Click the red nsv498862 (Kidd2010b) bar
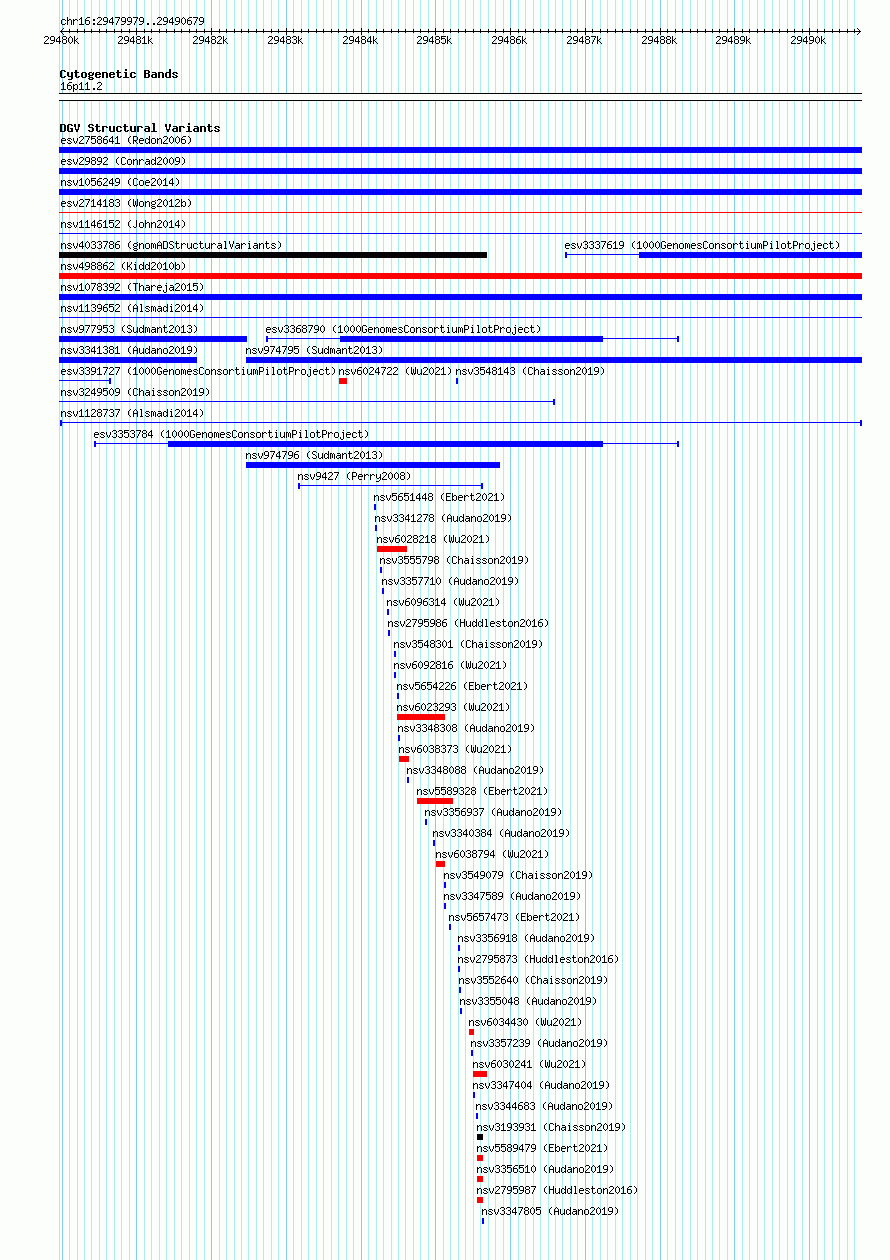The height and width of the screenshot is (1260, 890). tap(460, 276)
